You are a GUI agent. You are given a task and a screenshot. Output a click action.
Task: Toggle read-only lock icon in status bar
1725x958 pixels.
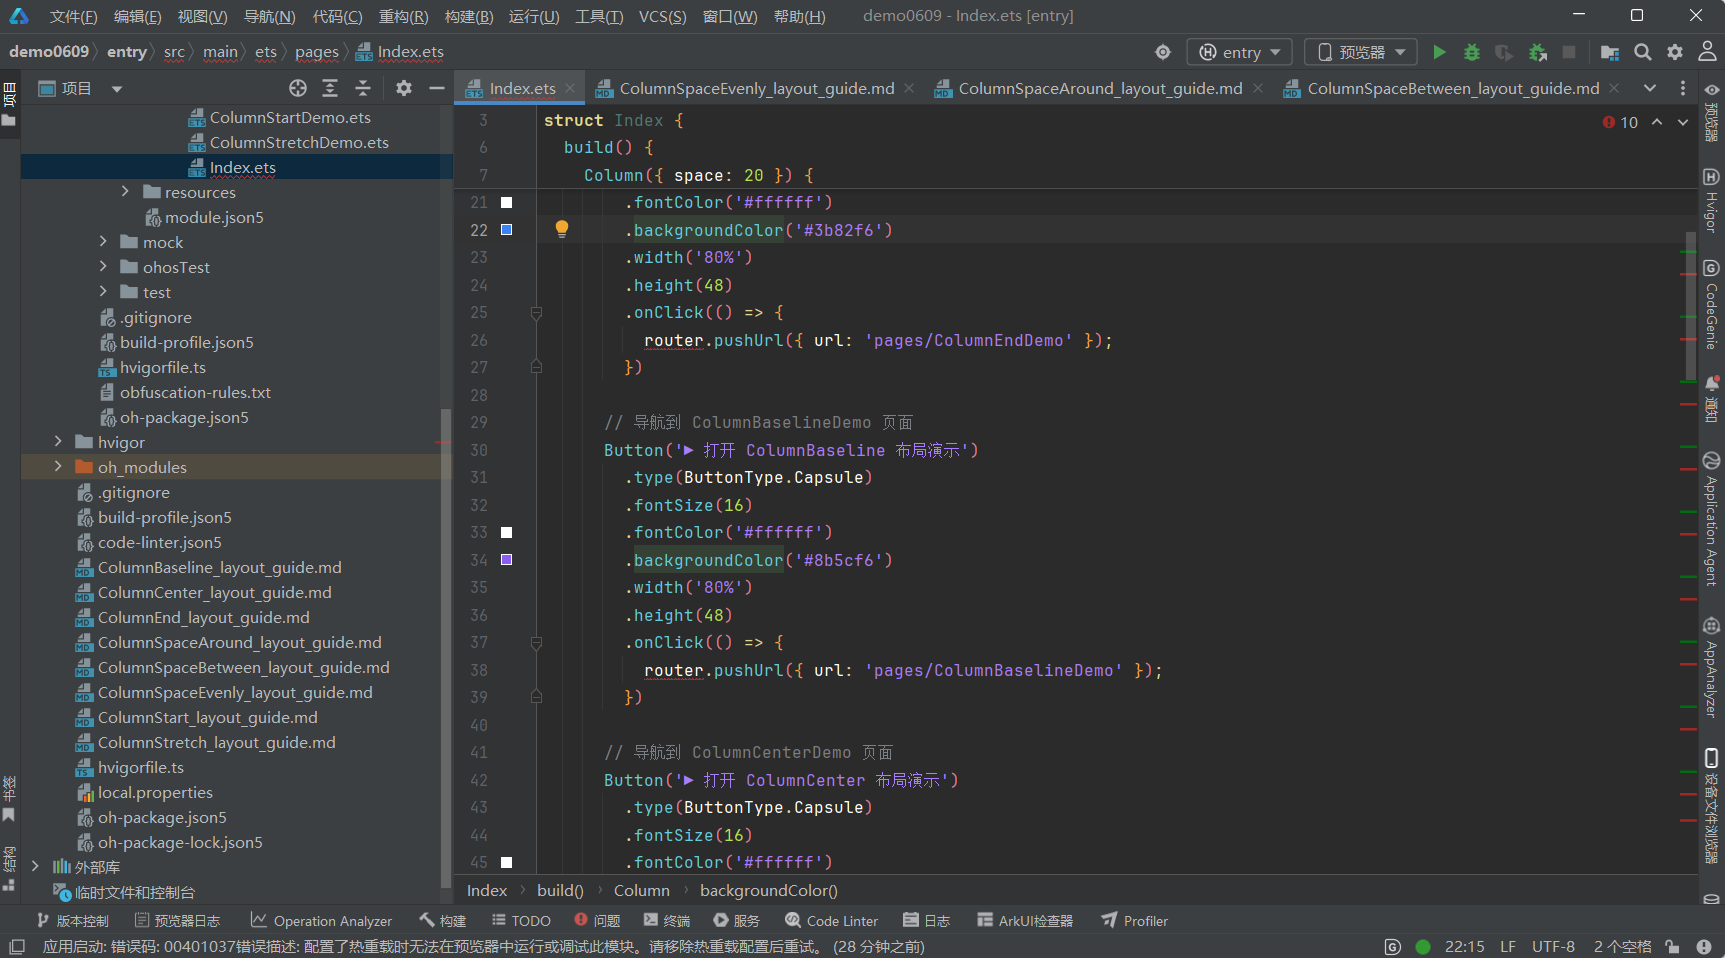tap(1672, 946)
